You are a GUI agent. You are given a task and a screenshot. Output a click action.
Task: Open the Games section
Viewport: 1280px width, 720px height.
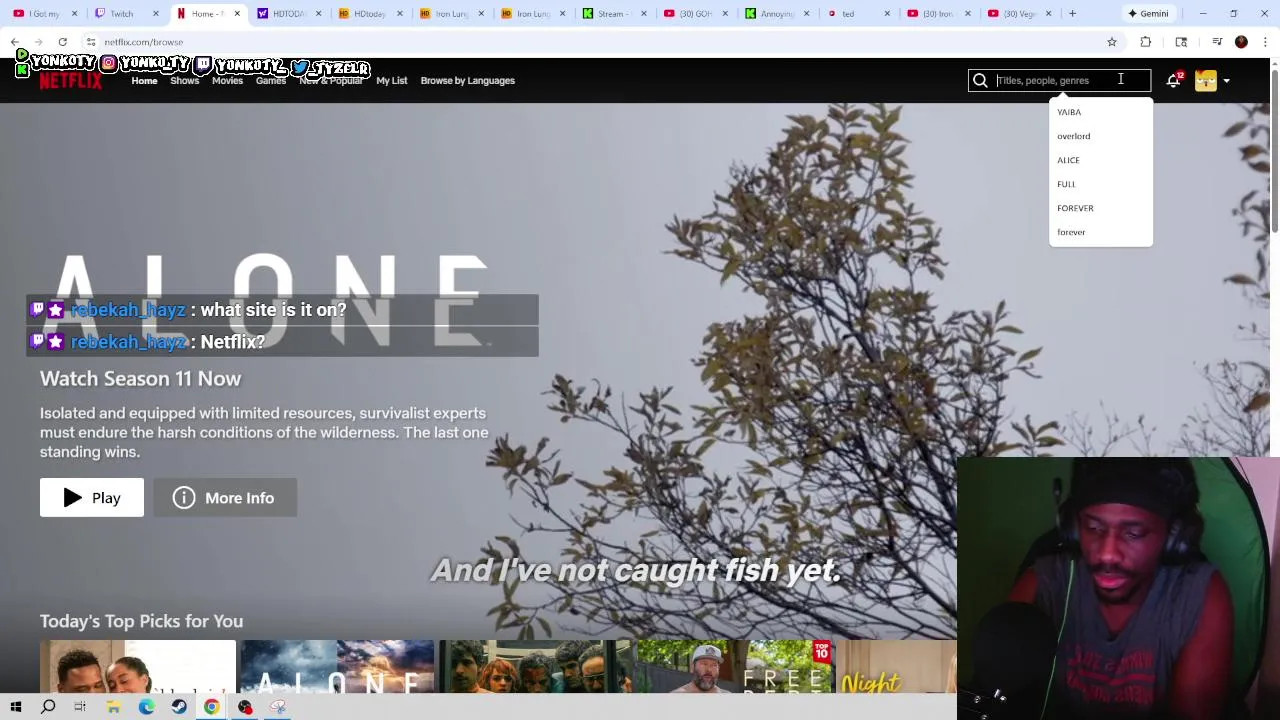pos(270,81)
